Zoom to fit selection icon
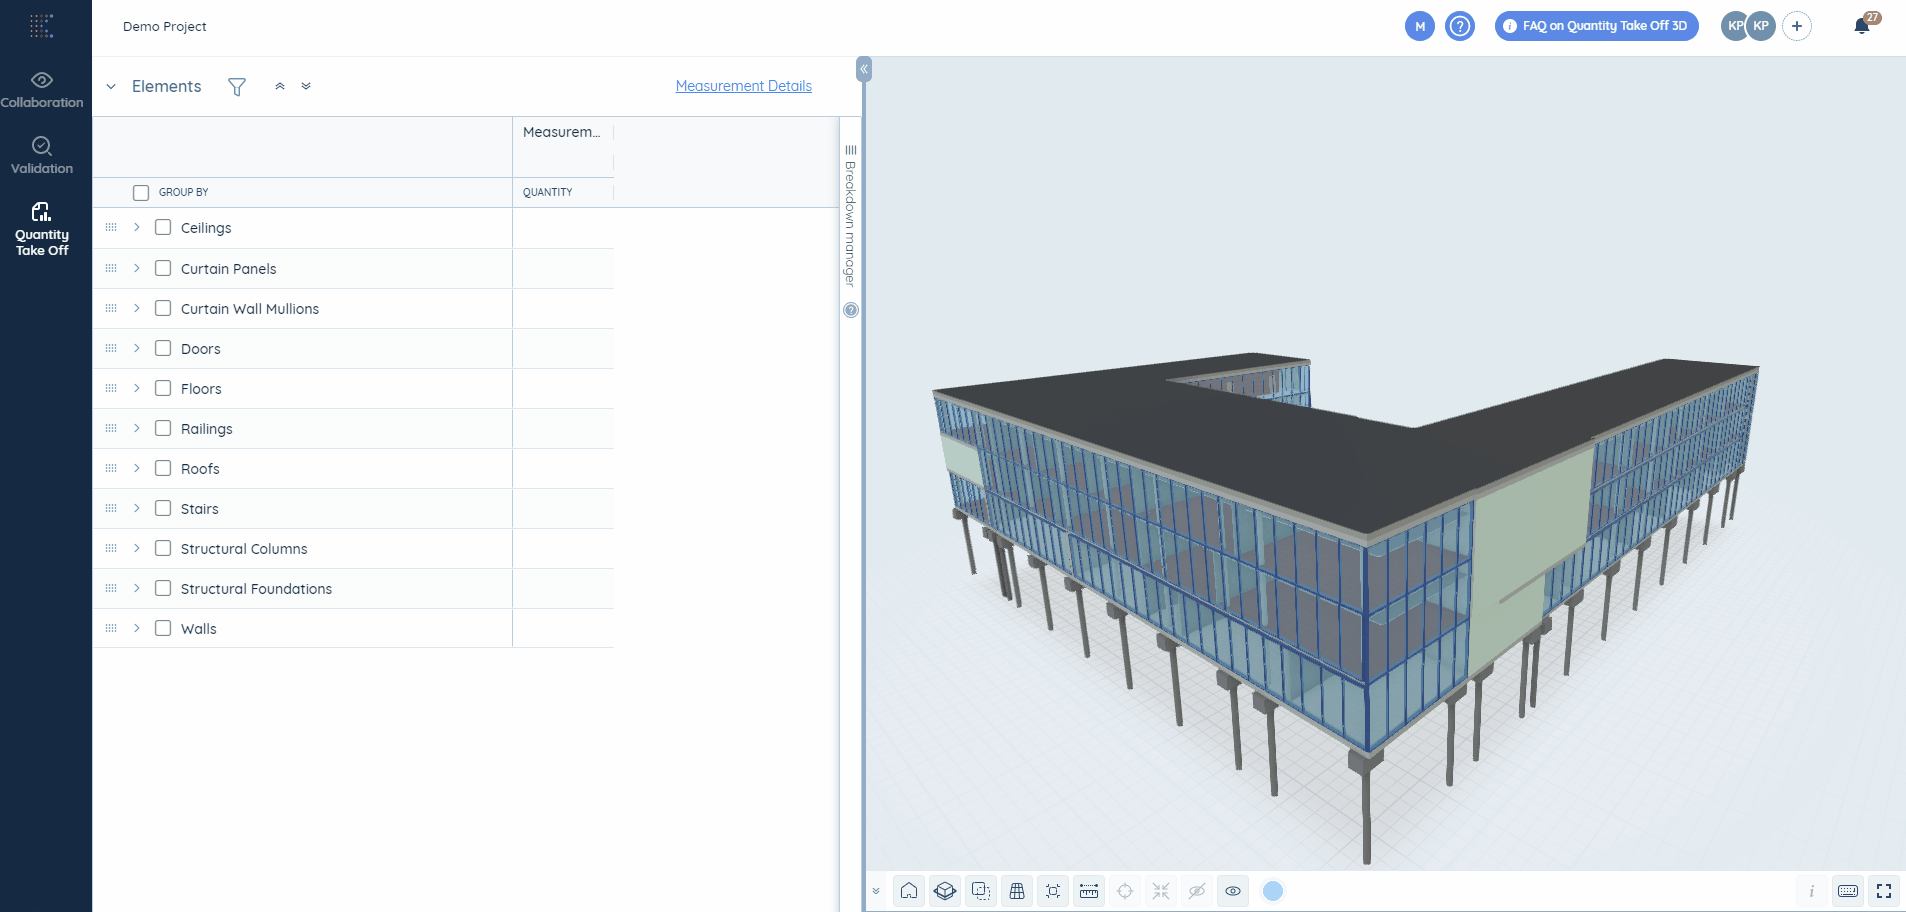The width and height of the screenshot is (1906, 912). [x=1053, y=891]
